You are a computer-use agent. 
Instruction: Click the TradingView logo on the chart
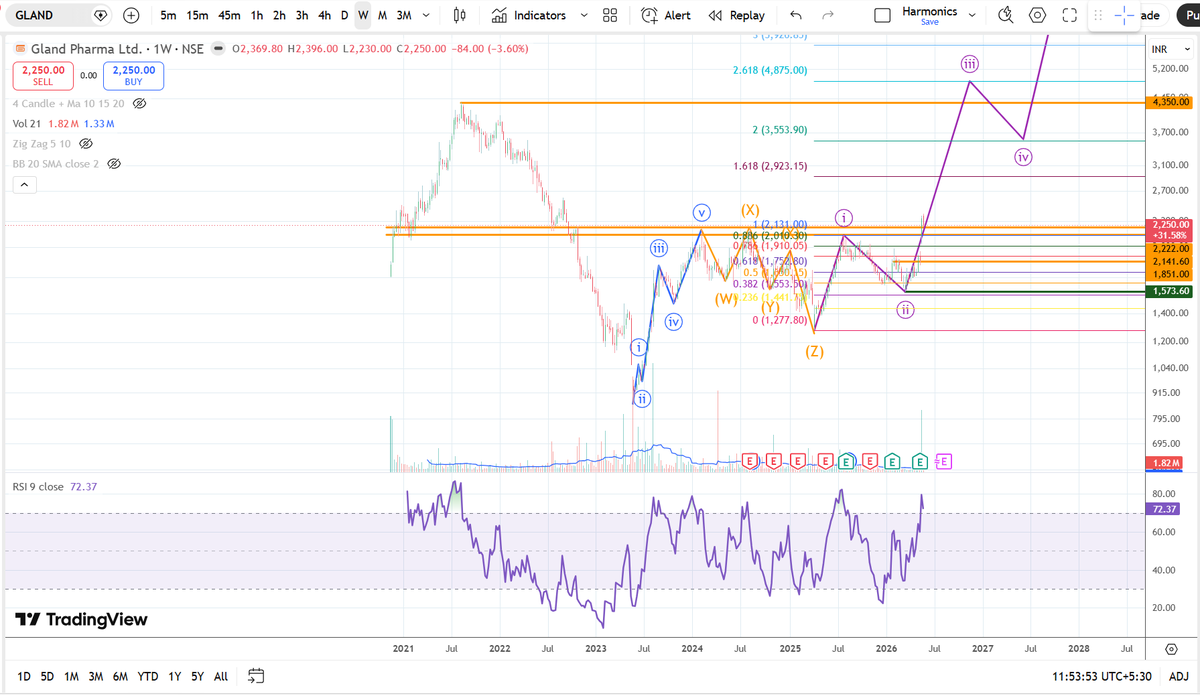coord(81,619)
